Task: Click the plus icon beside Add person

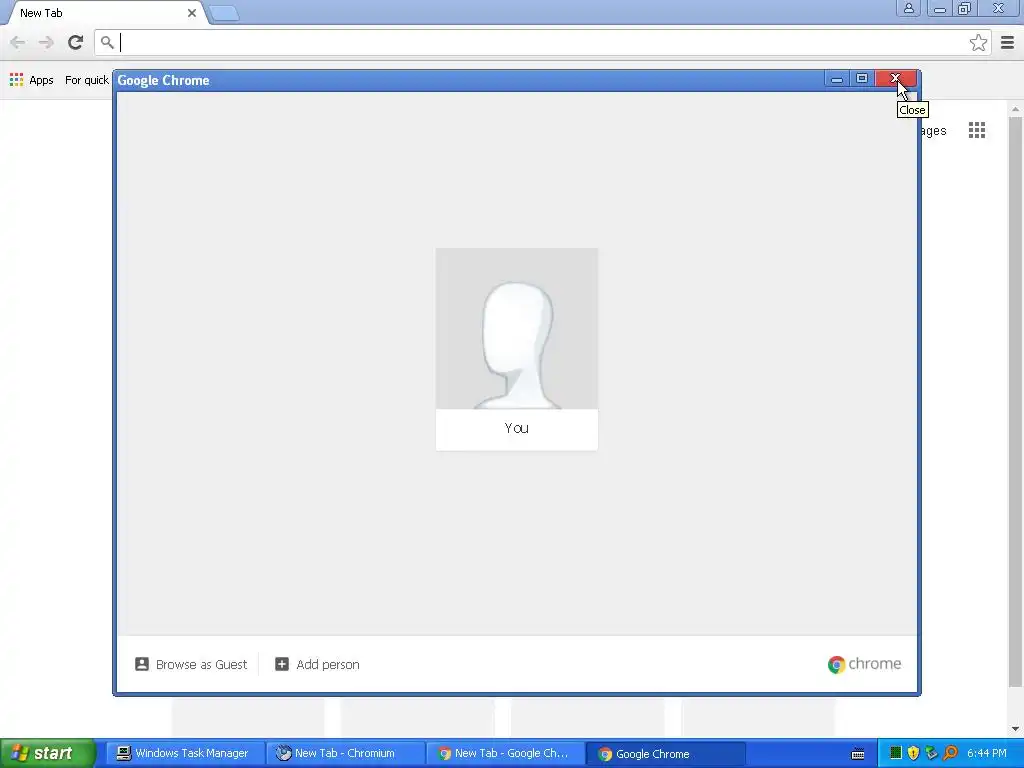Action: coord(281,664)
